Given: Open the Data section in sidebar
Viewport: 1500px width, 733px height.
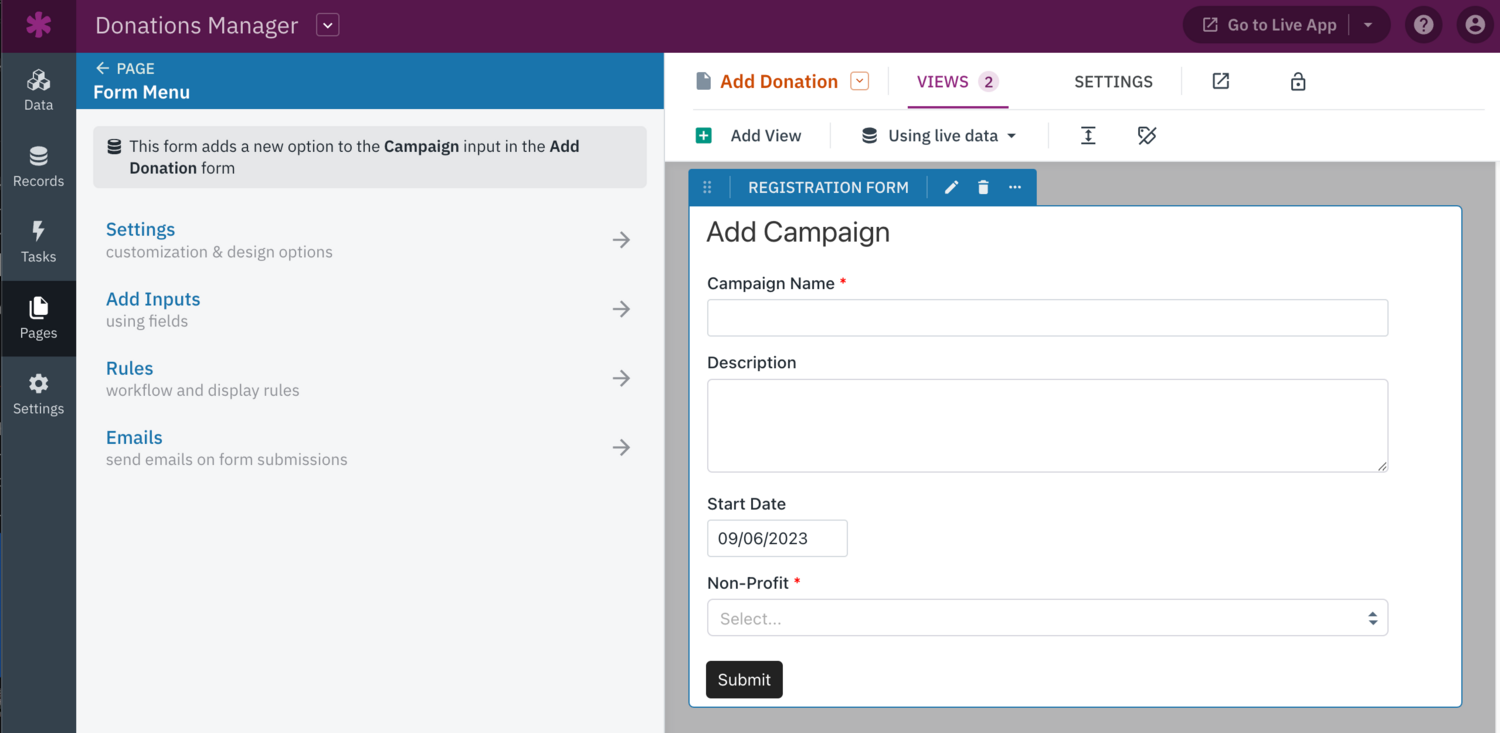Looking at the screenshot, I should tap(38, 90).
